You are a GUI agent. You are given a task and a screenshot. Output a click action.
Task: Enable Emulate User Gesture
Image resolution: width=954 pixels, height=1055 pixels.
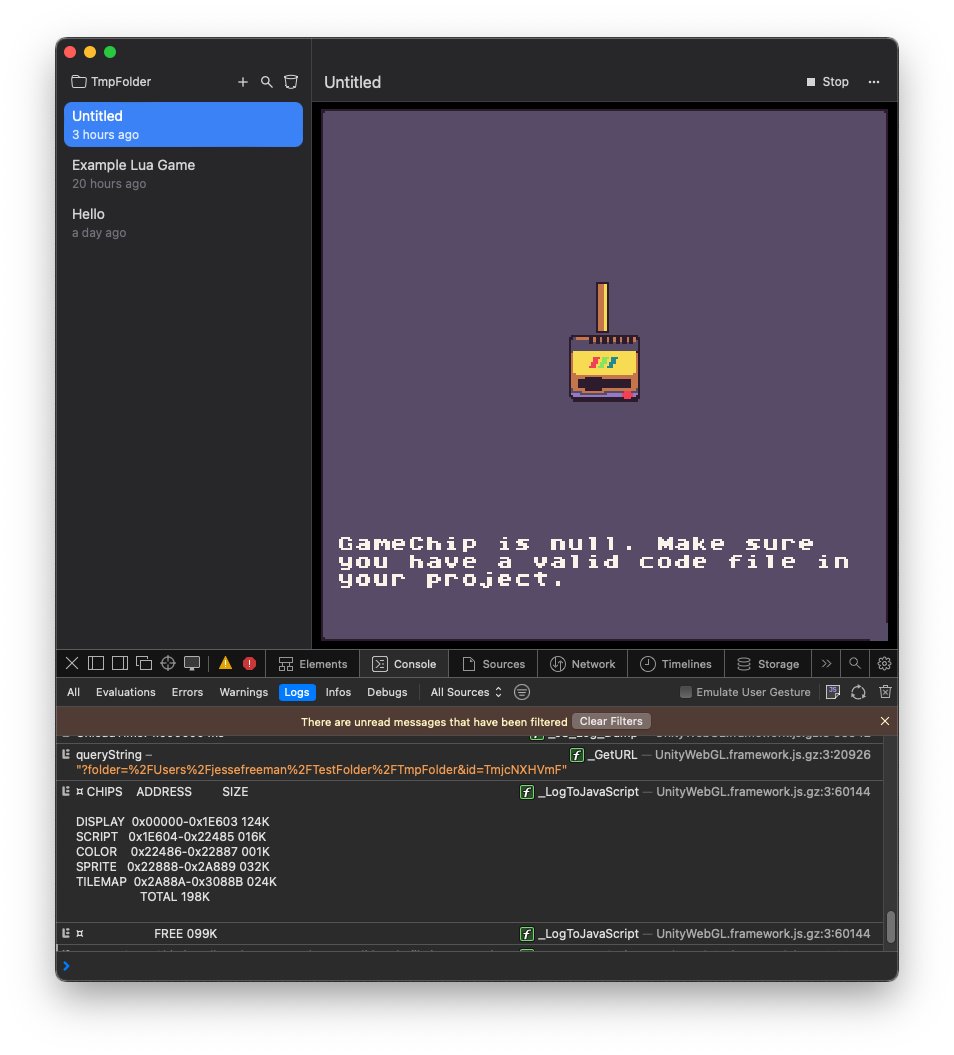click(x=687, y=691)
